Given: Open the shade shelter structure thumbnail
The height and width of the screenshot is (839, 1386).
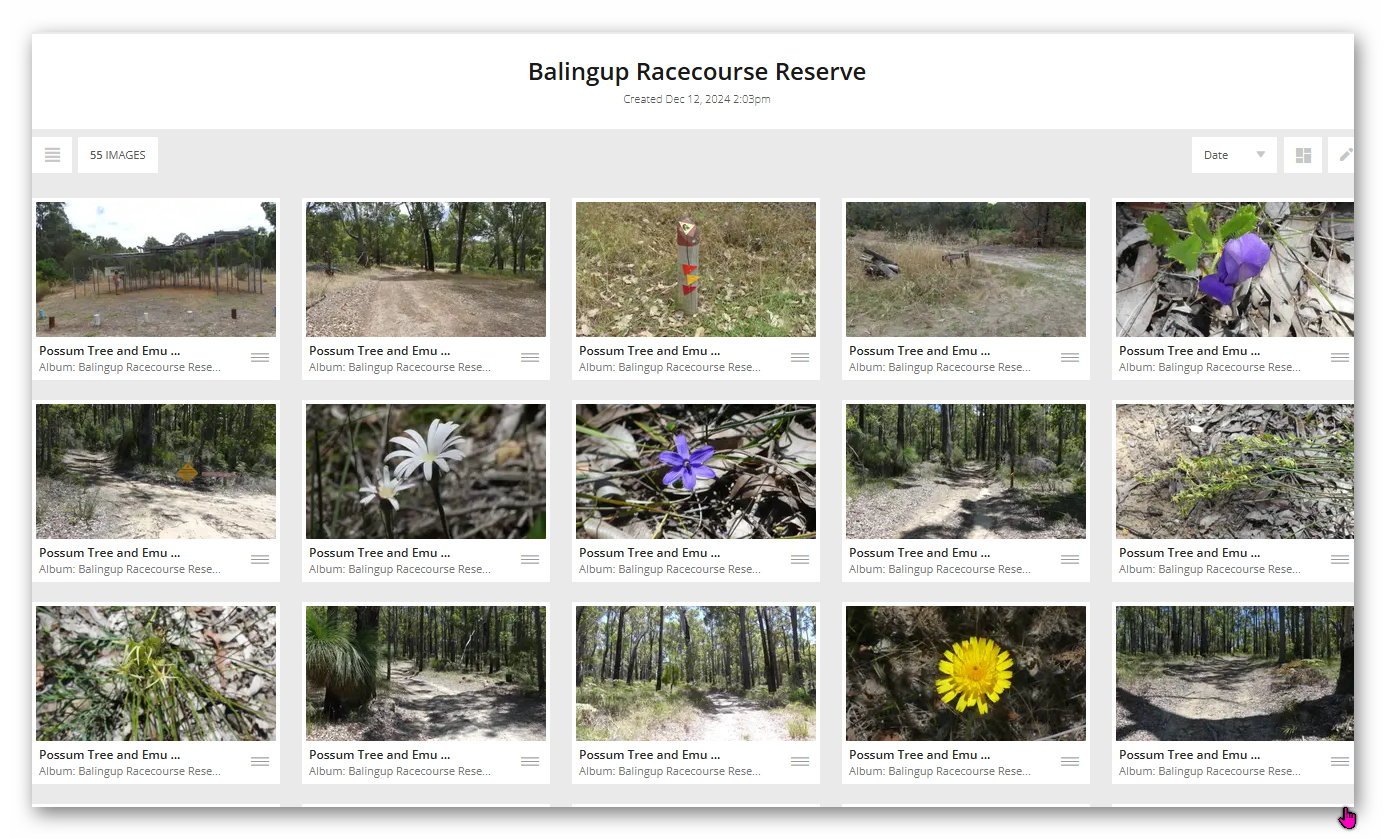Looking at the screenshot, I should pos(155,269).
